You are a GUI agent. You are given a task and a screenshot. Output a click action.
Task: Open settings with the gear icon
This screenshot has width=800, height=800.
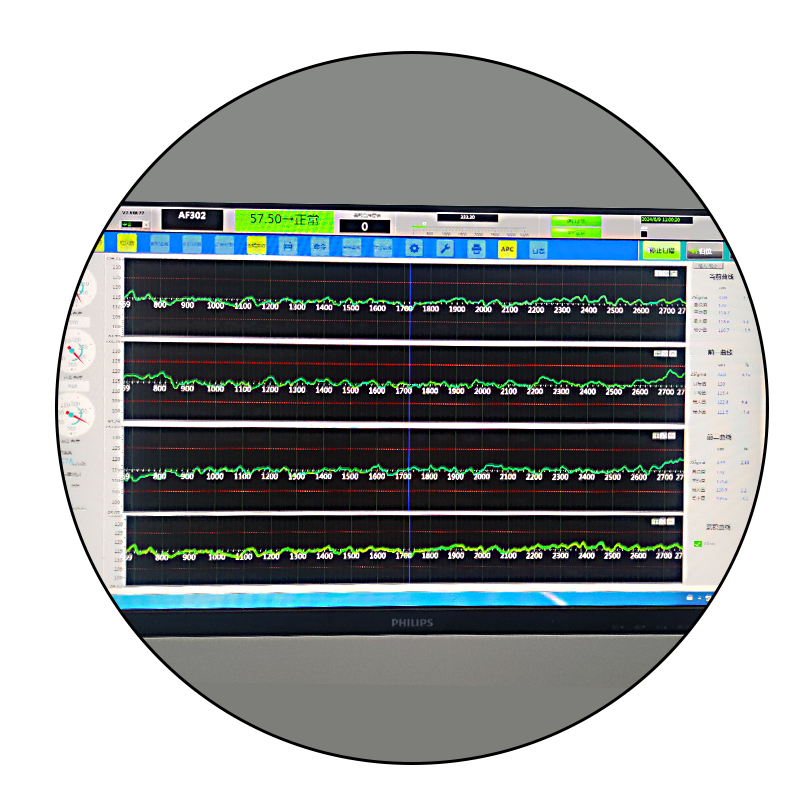[x=415, y=247]
